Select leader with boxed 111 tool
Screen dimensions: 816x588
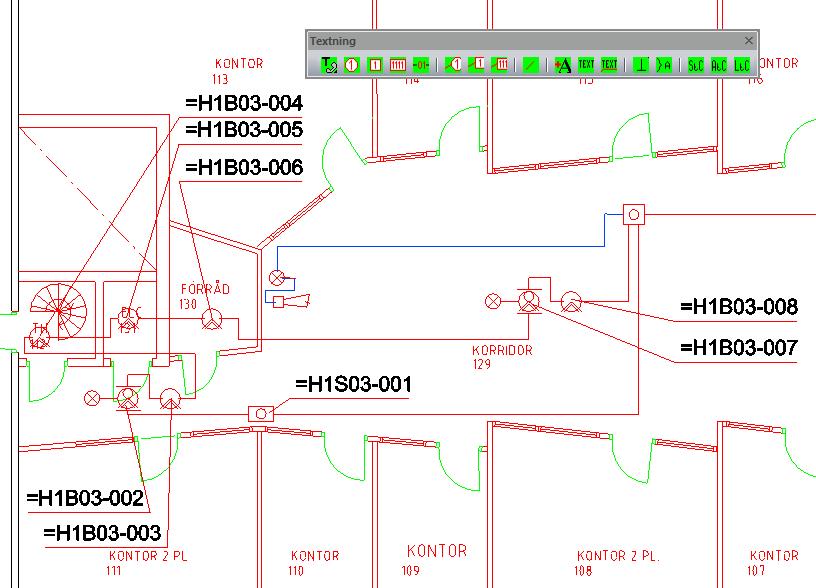coord(499,65)
